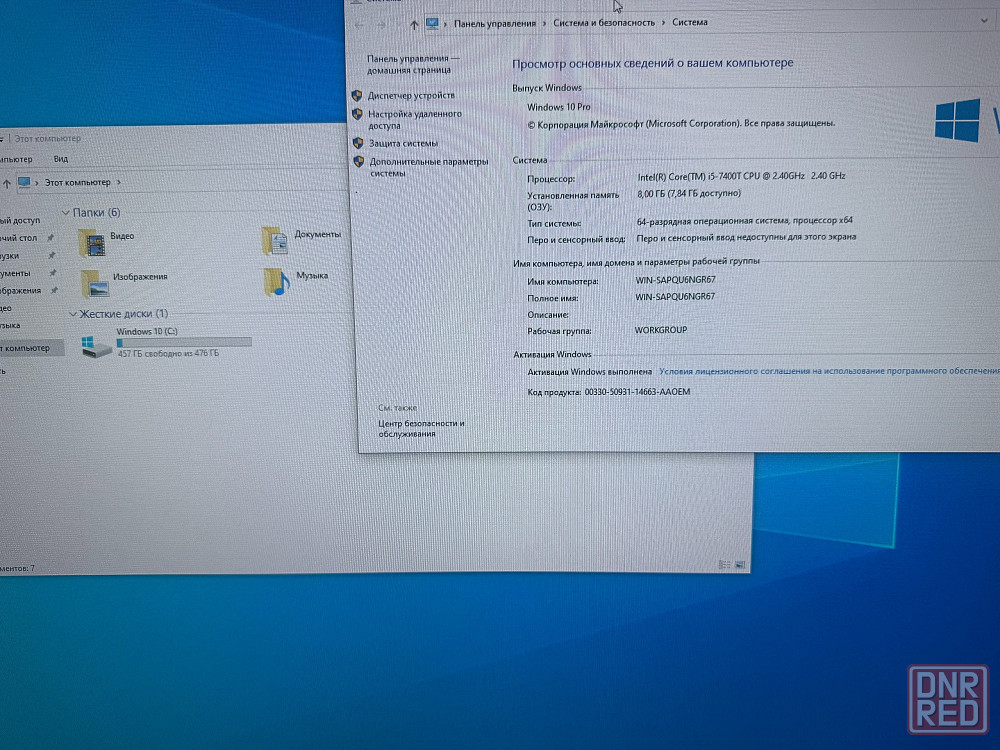1000x750 pixels.
Task: Click the Windows 10 Pro edition text
Action: tap(559, 107)
